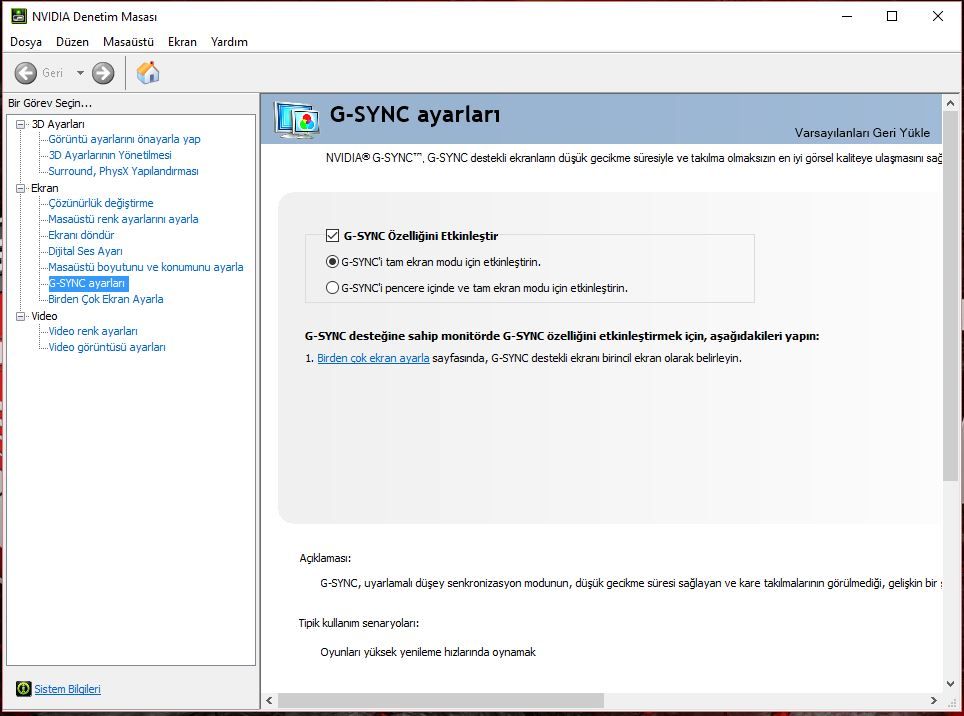Click the Back (Geri) arrow icon
The width and height of the screenshot is (964, 716).
click(25, 73)
